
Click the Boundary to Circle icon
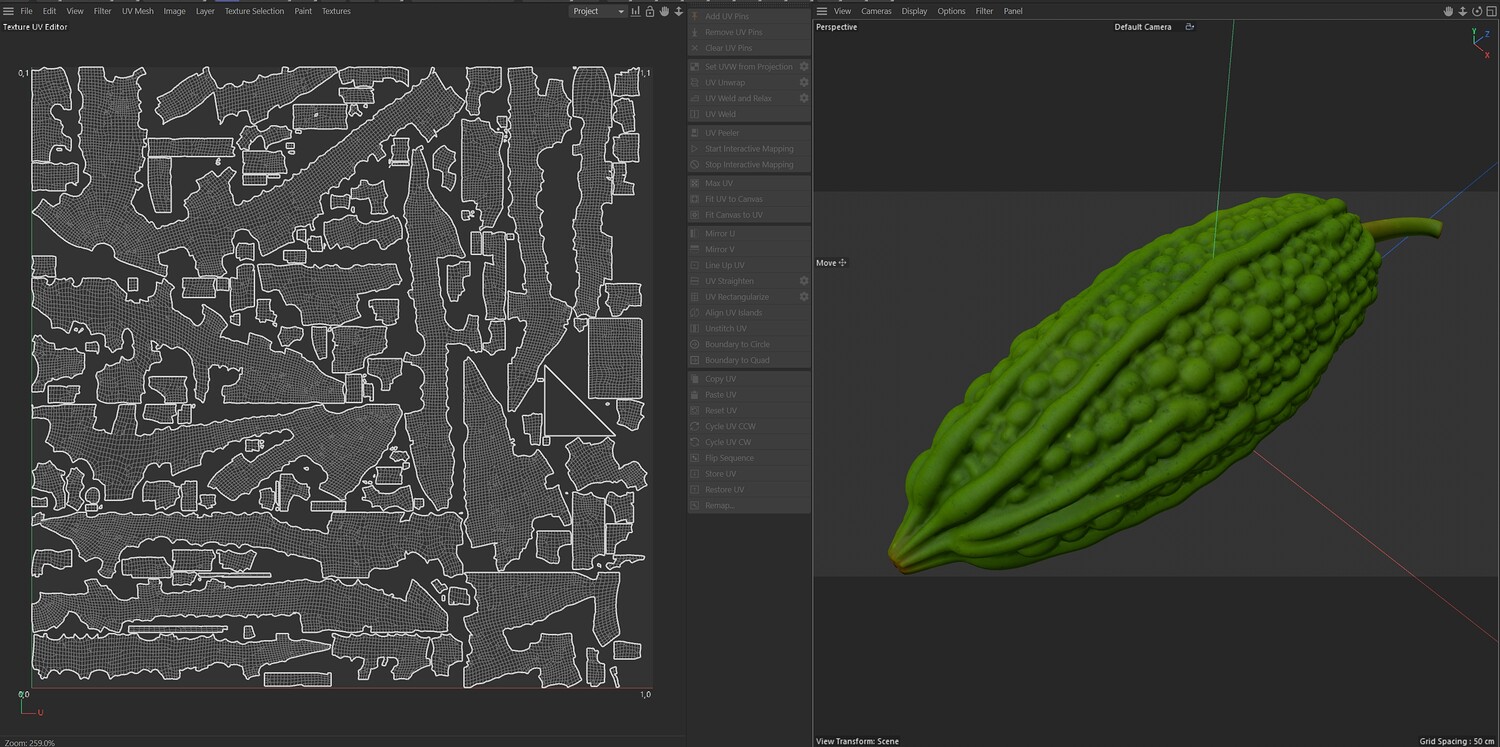click(x=695, y=345)
